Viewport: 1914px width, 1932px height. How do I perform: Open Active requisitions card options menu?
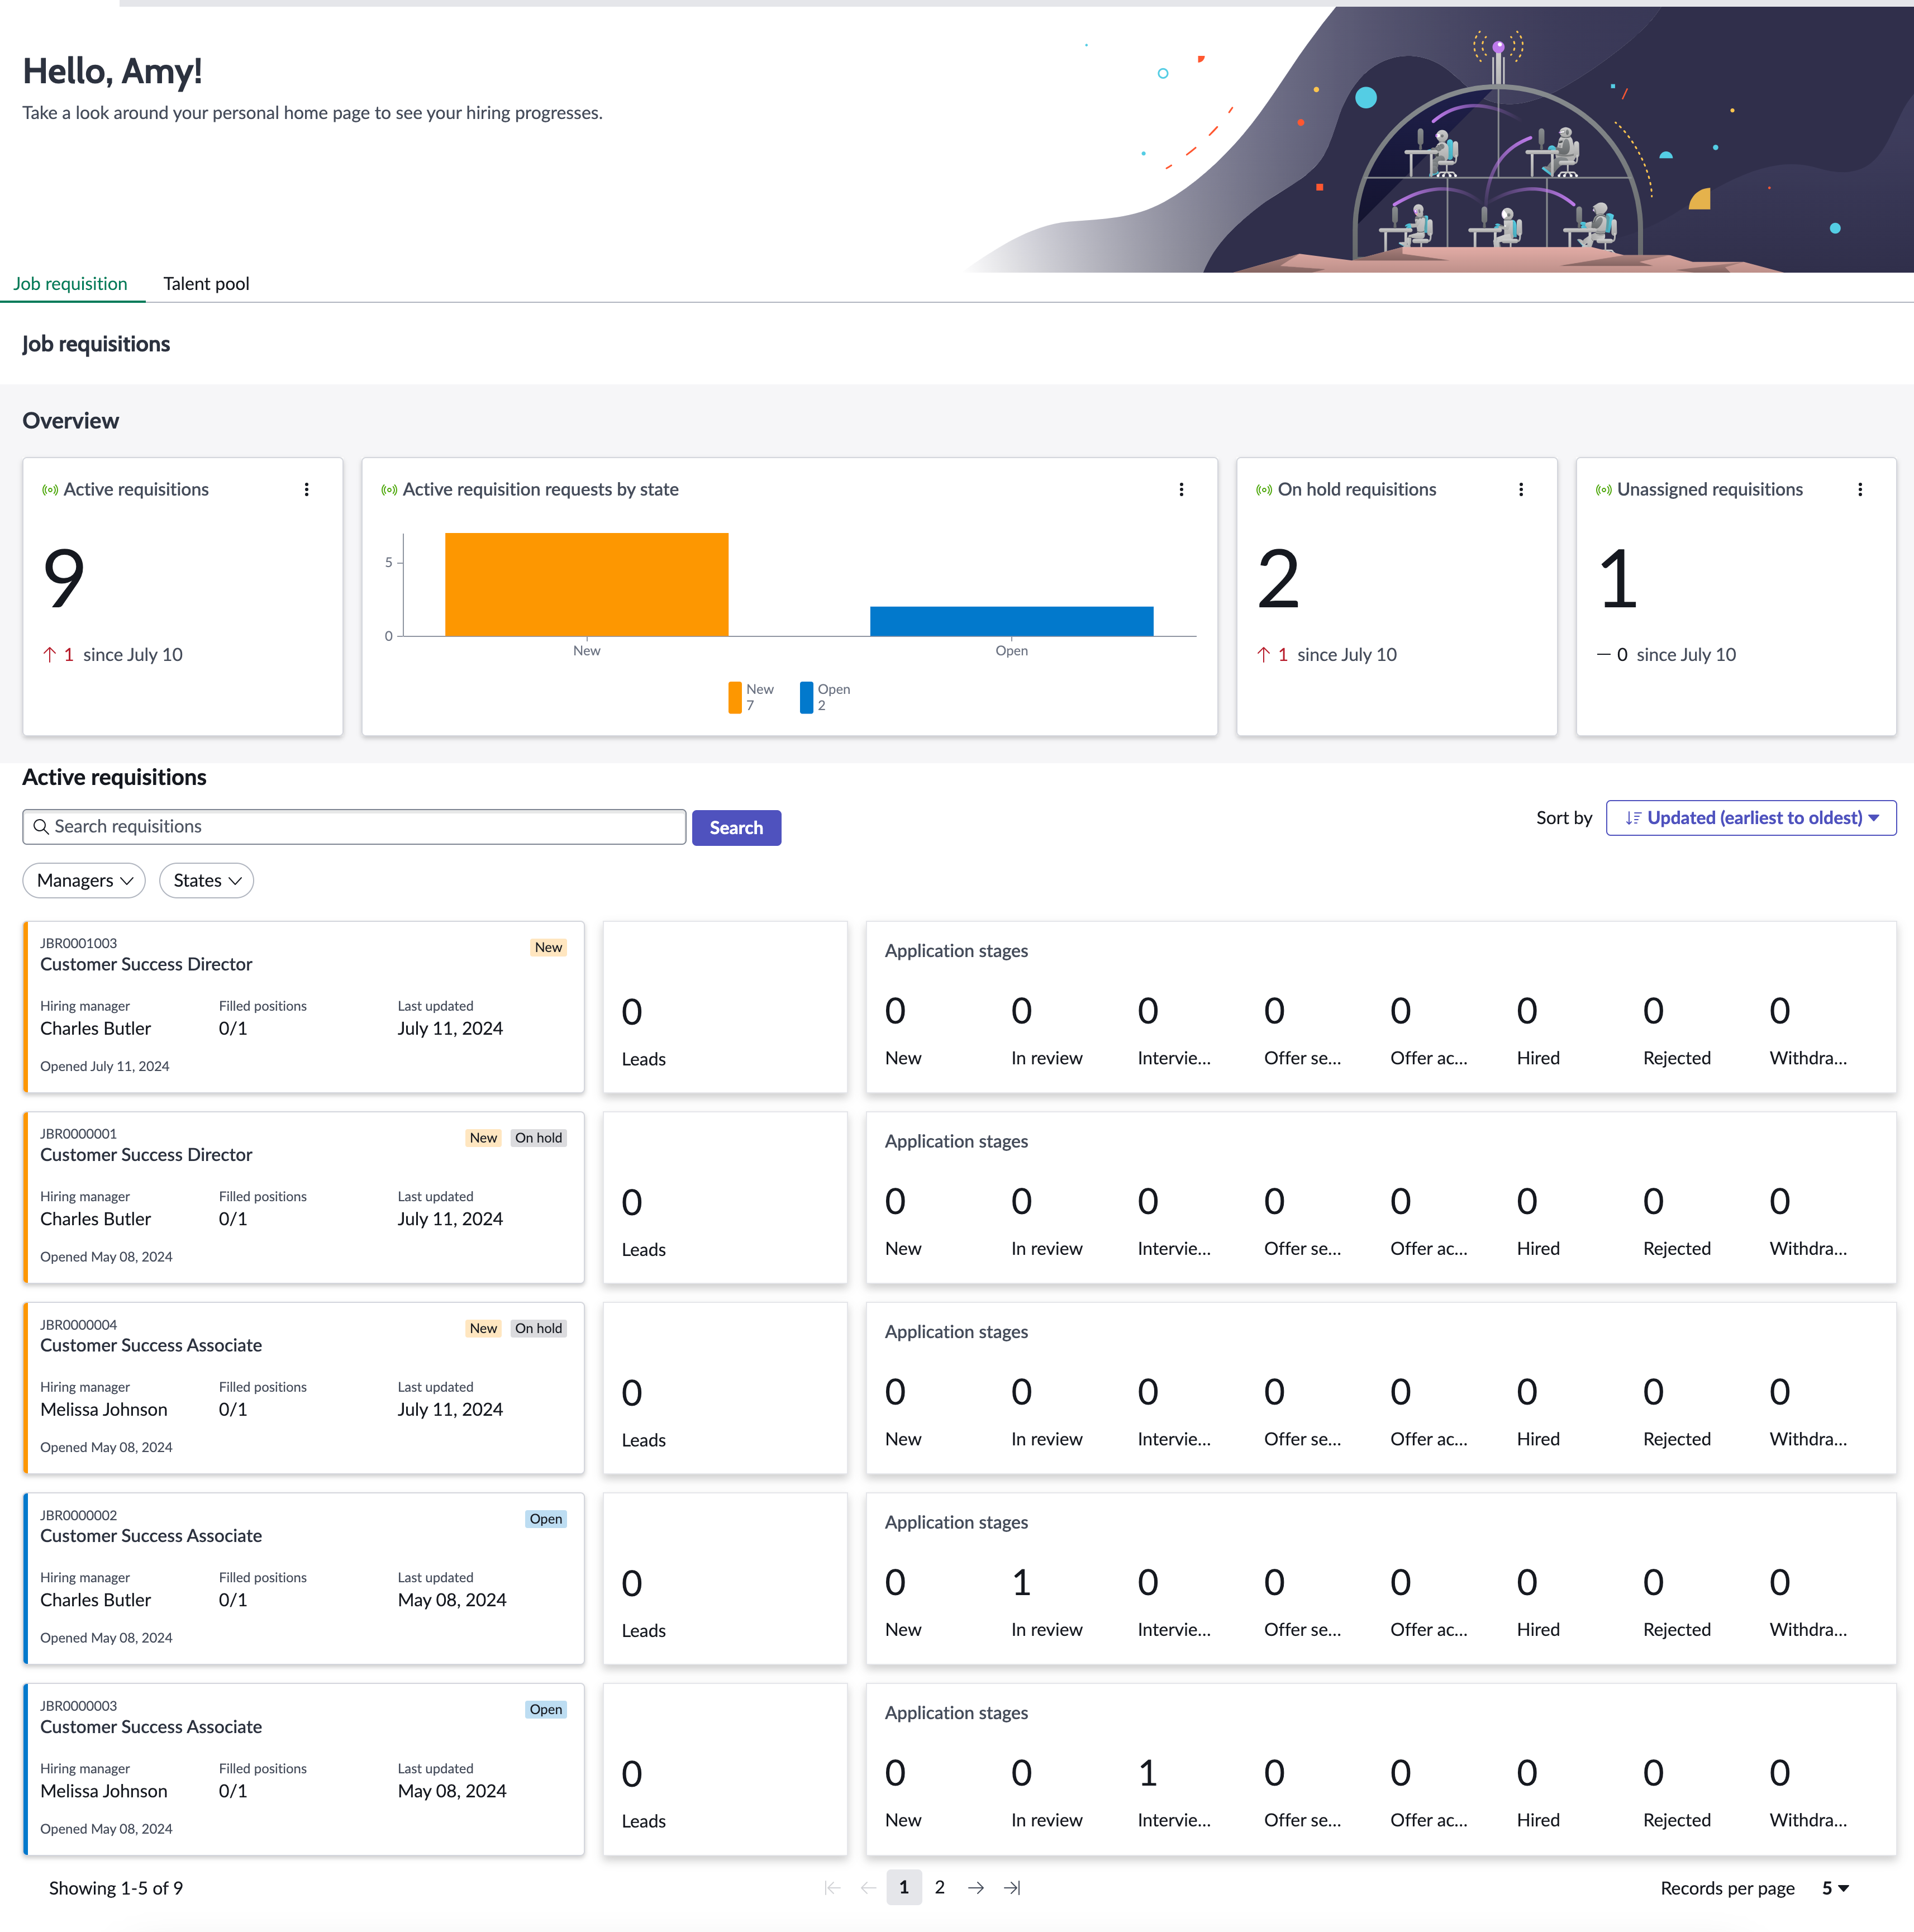(306, 489)
